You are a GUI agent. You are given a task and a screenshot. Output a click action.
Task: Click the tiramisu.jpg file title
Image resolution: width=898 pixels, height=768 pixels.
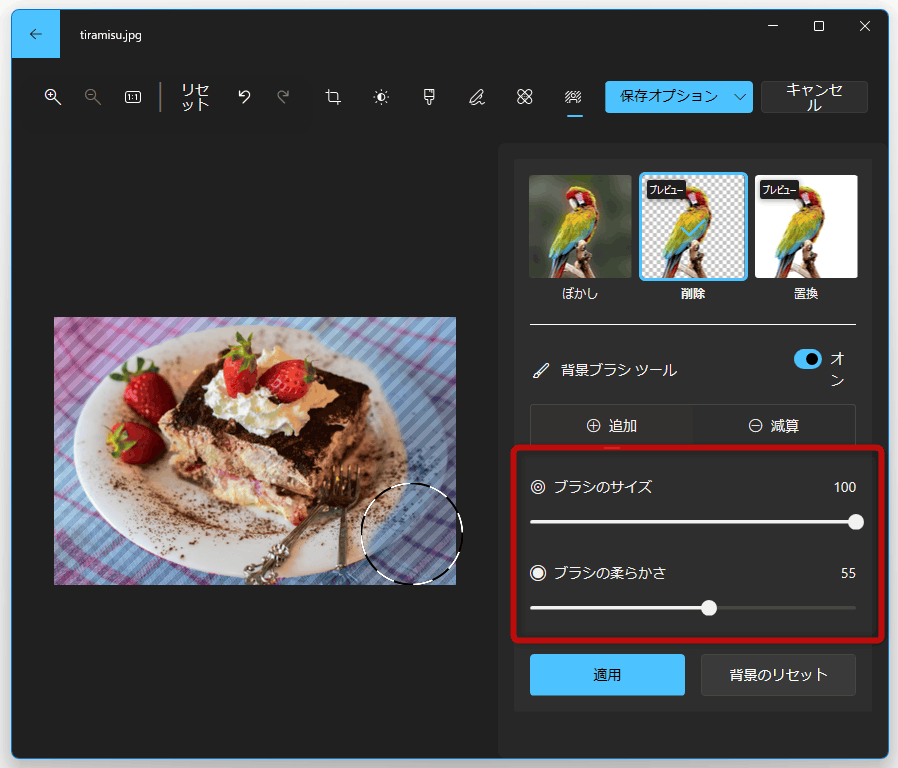coord(111,35)
